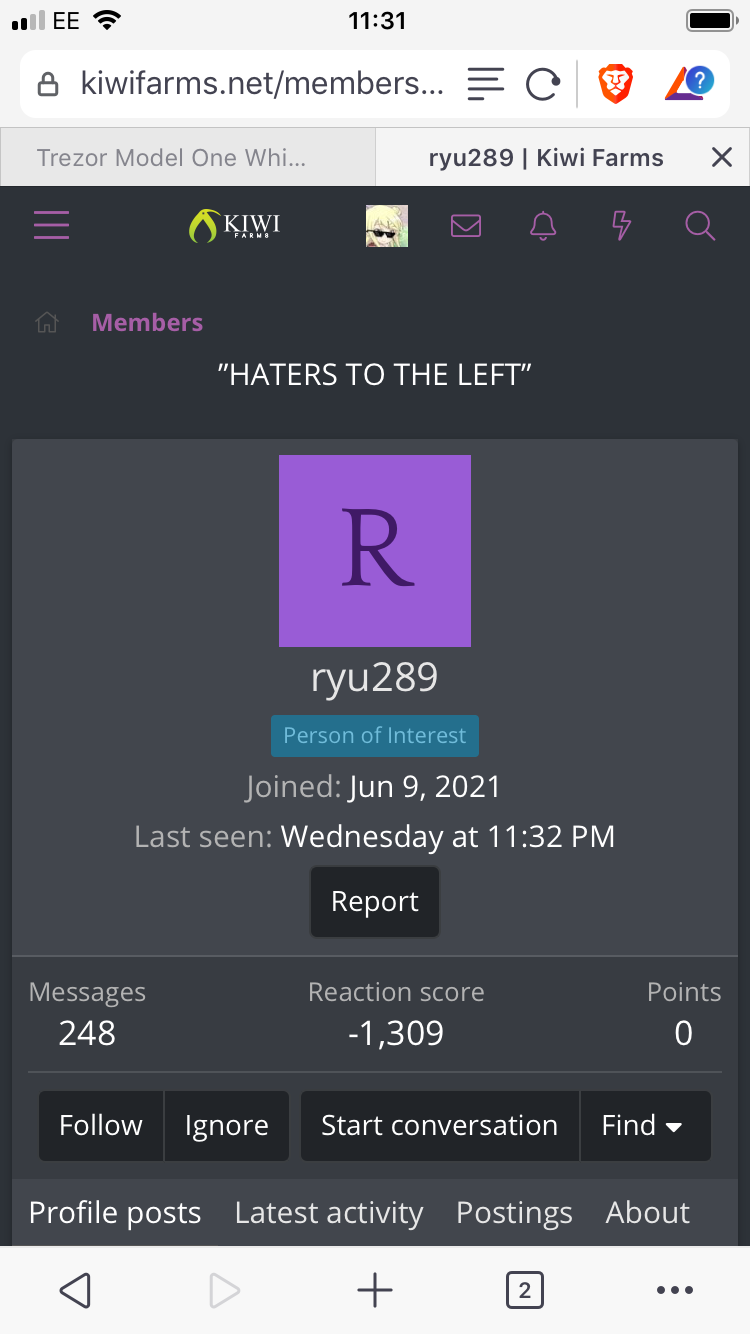Open the forum search magnifier icon
750x1334 pixels.
(x=700, y=226)
